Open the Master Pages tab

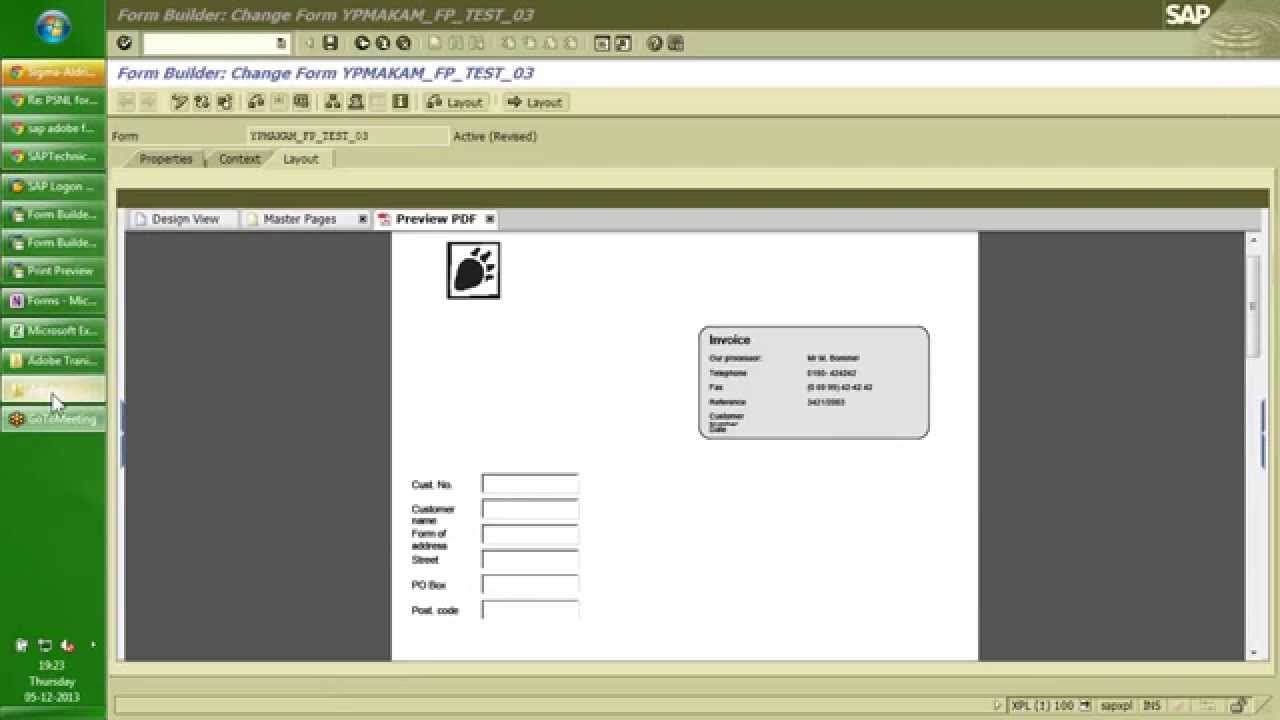(x=299, y=219)
